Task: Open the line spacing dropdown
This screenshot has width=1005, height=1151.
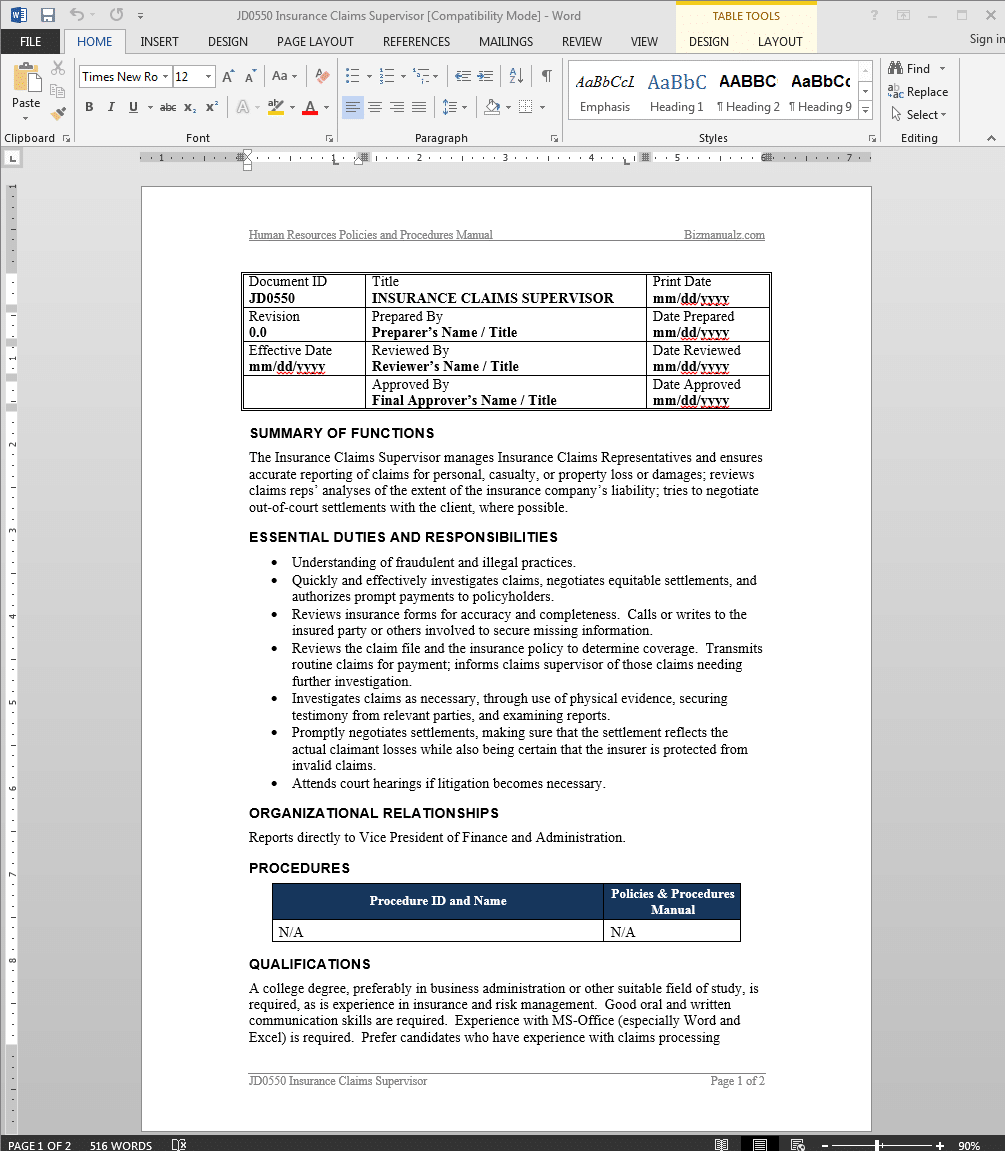Action: tap(455, 107)
